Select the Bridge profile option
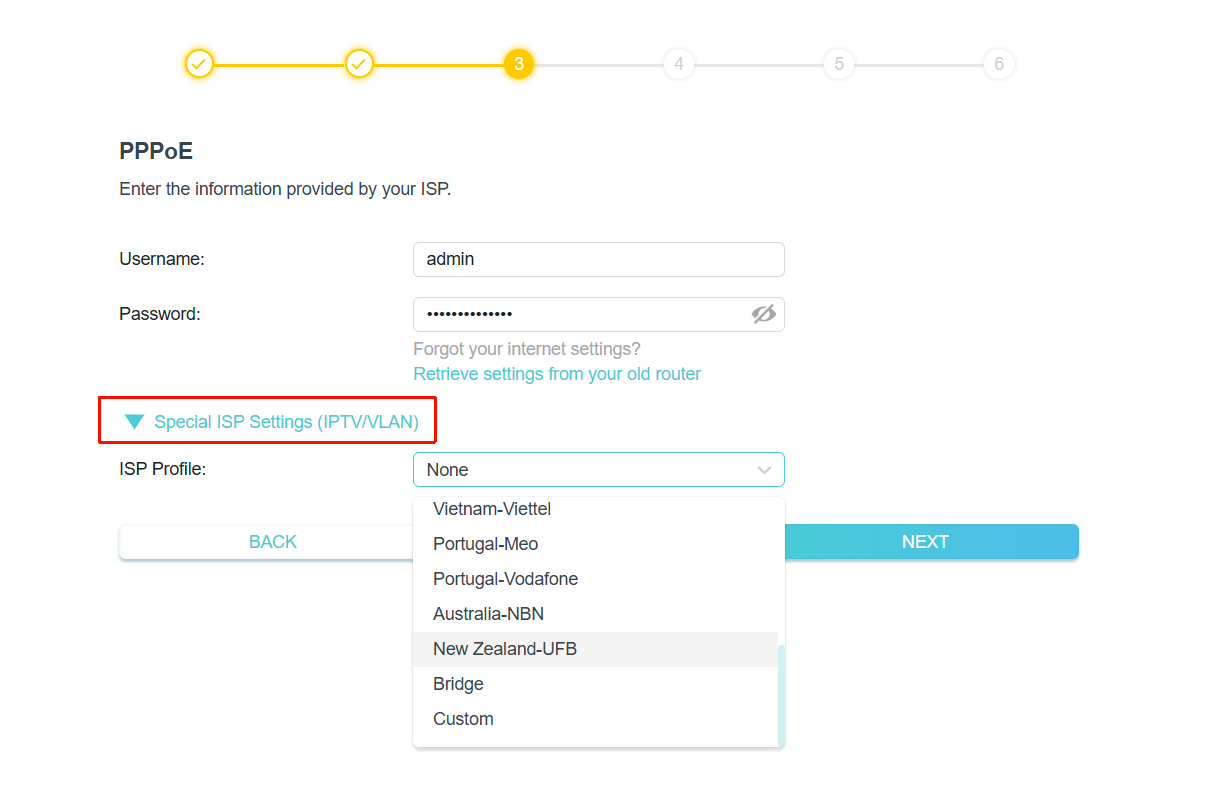The height and width of the screenshot is (810, 1210). coord(458,683)
